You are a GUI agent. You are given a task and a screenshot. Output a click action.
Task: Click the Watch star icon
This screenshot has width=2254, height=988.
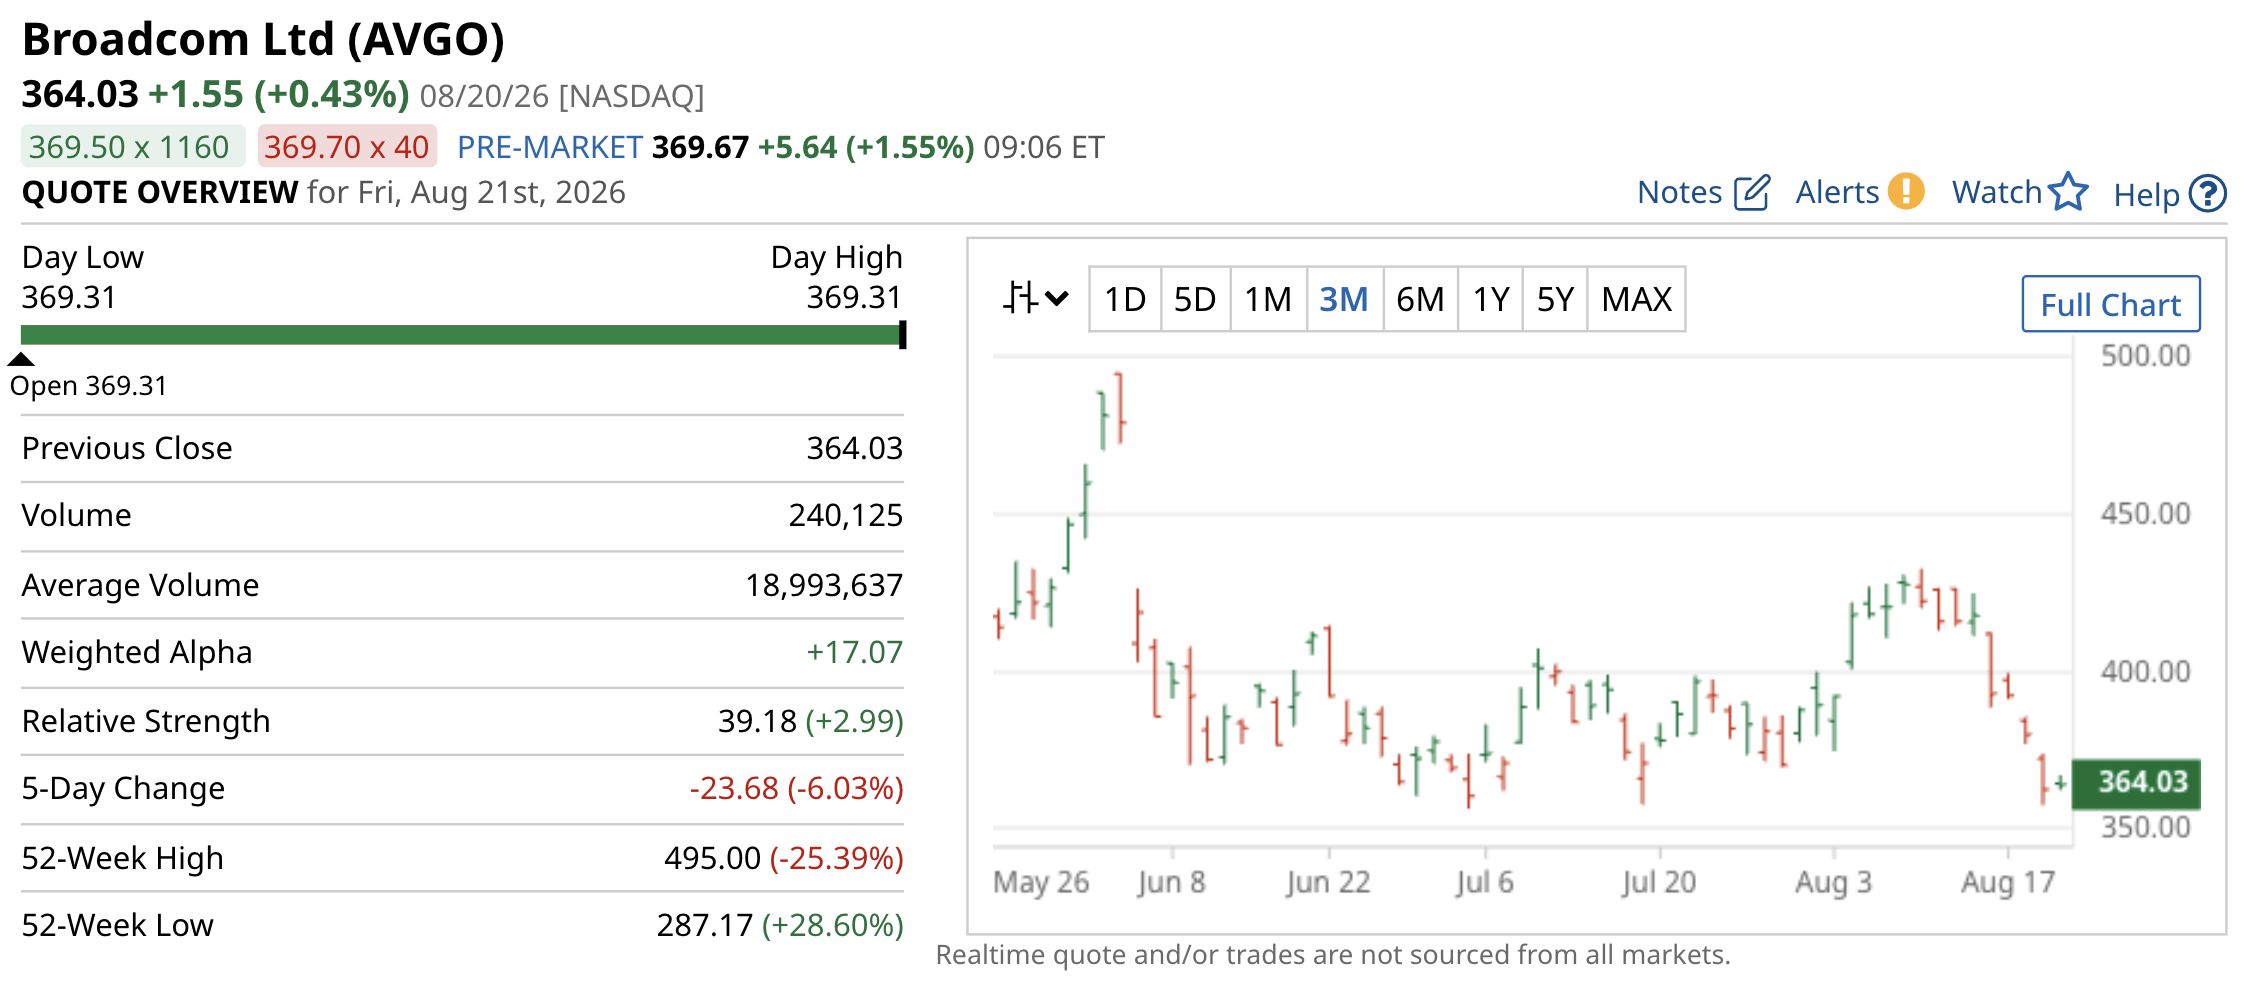(2068, 192)
